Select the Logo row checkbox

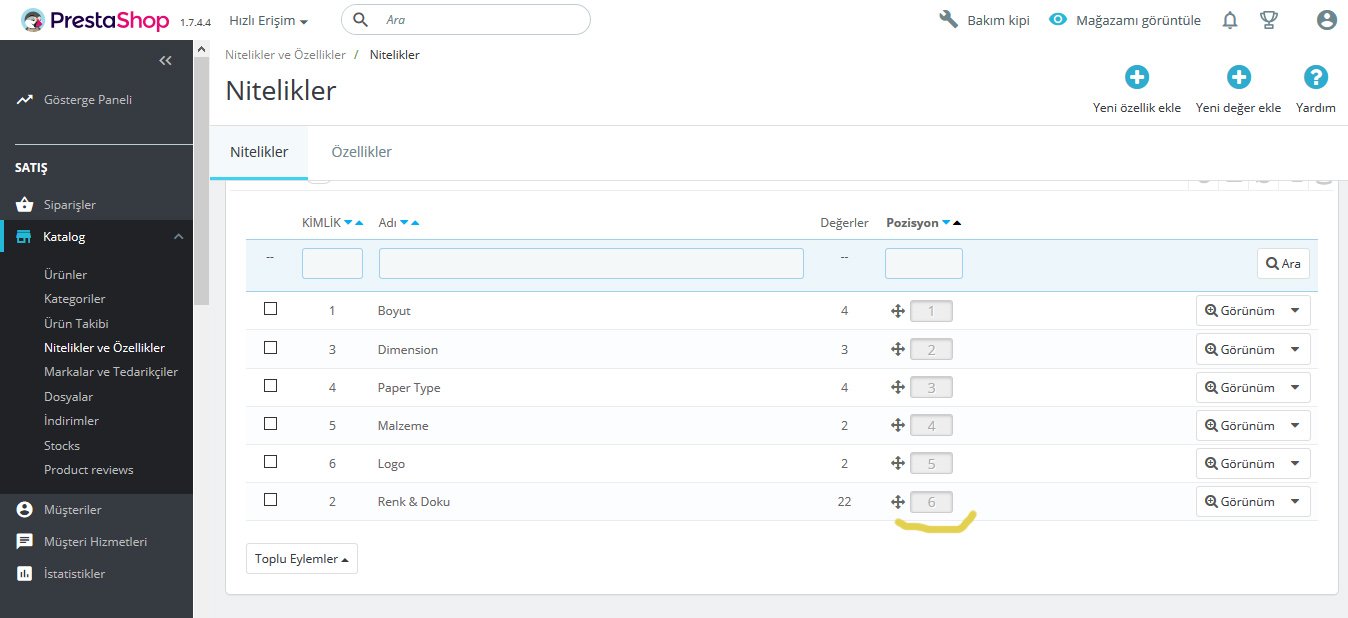tap(270, 461)
